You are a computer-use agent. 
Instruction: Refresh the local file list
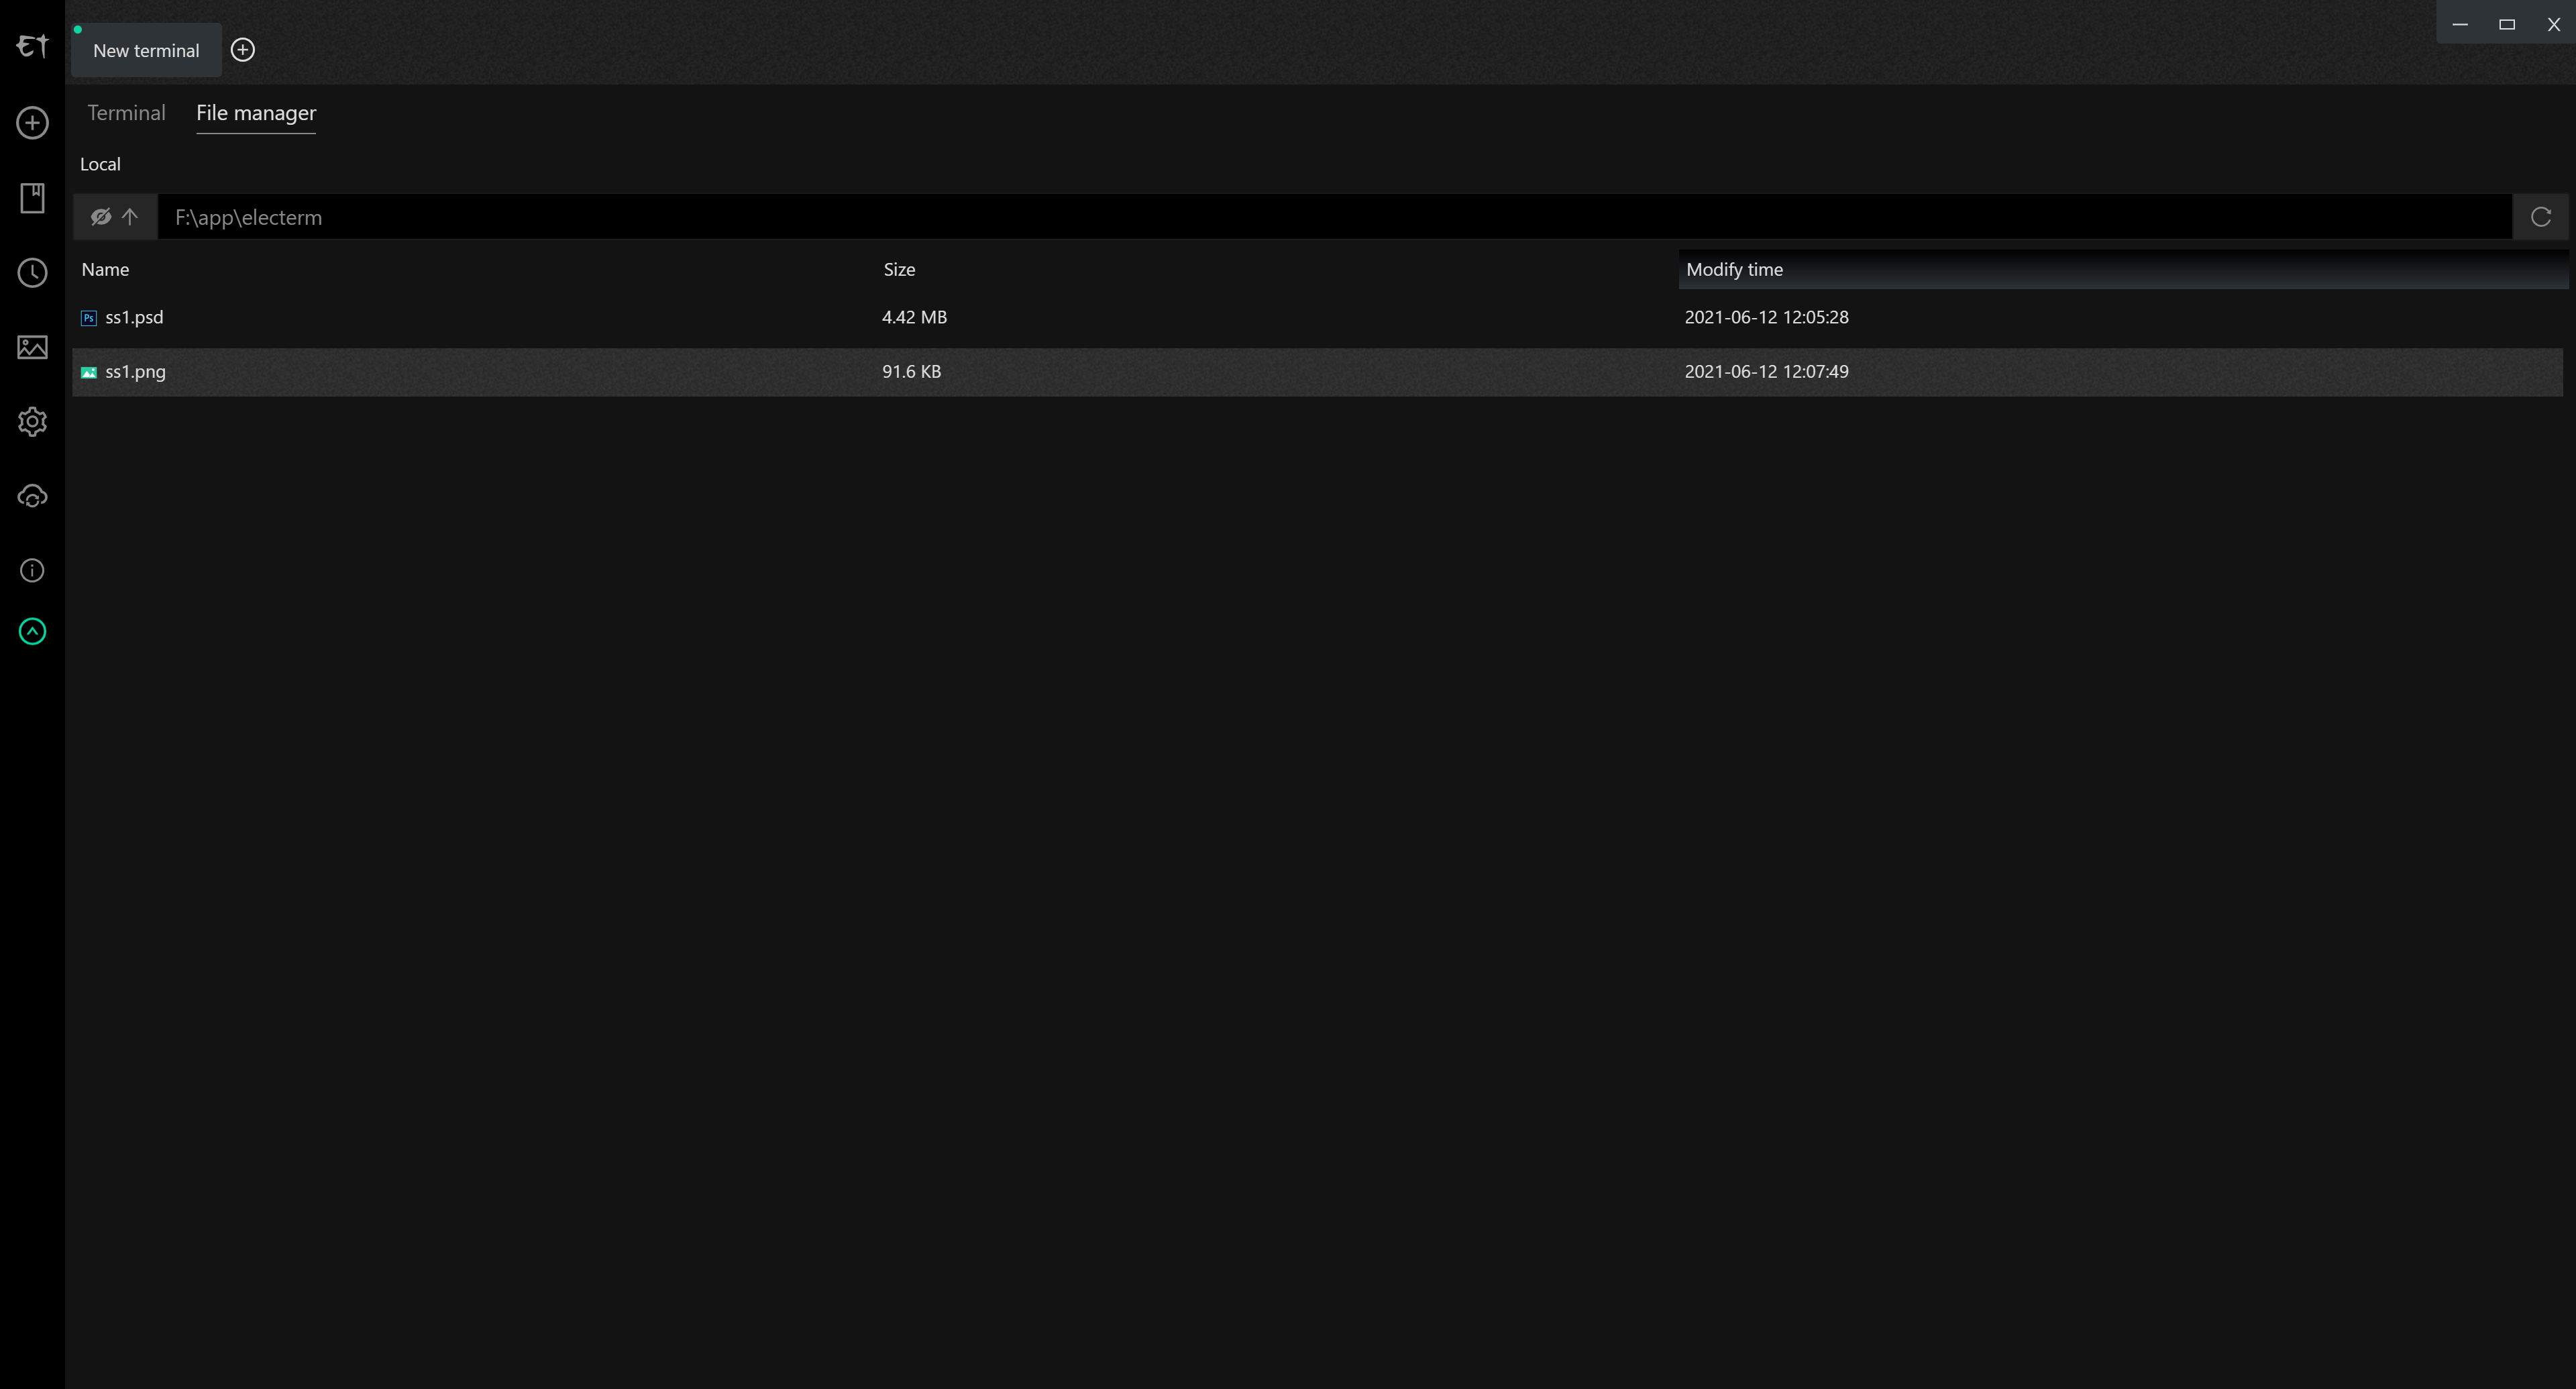click(2540, 217)
